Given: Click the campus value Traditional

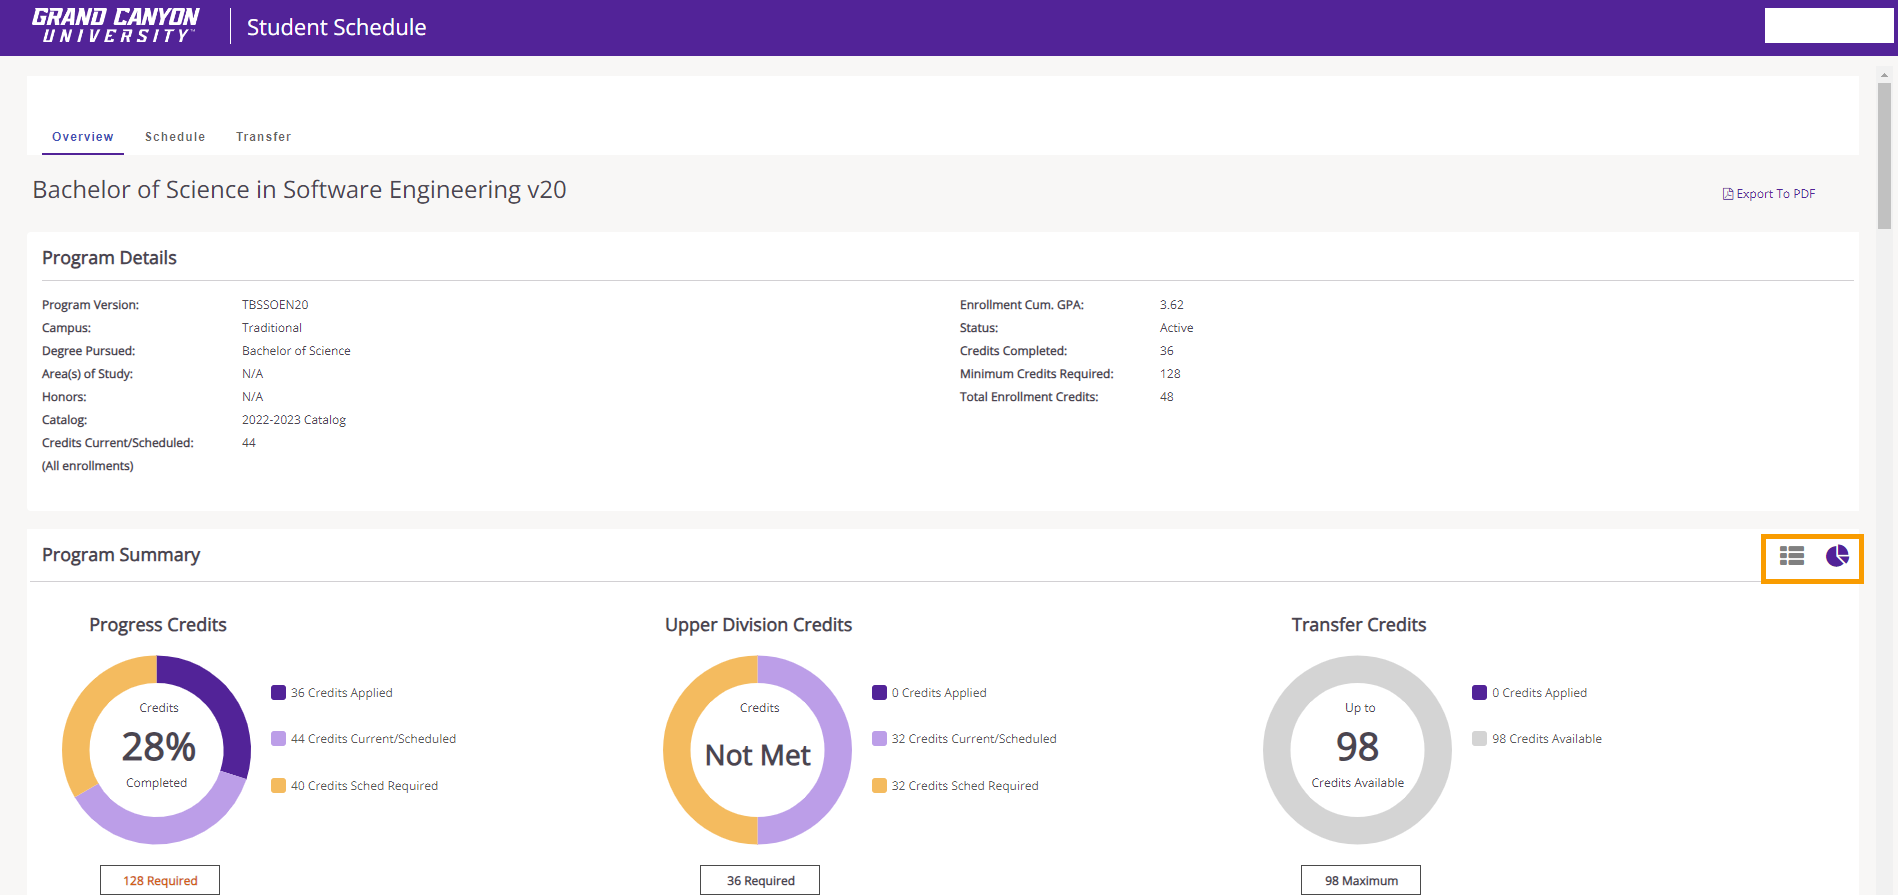Looking at the screenshot, I should [x=272, y=328].
